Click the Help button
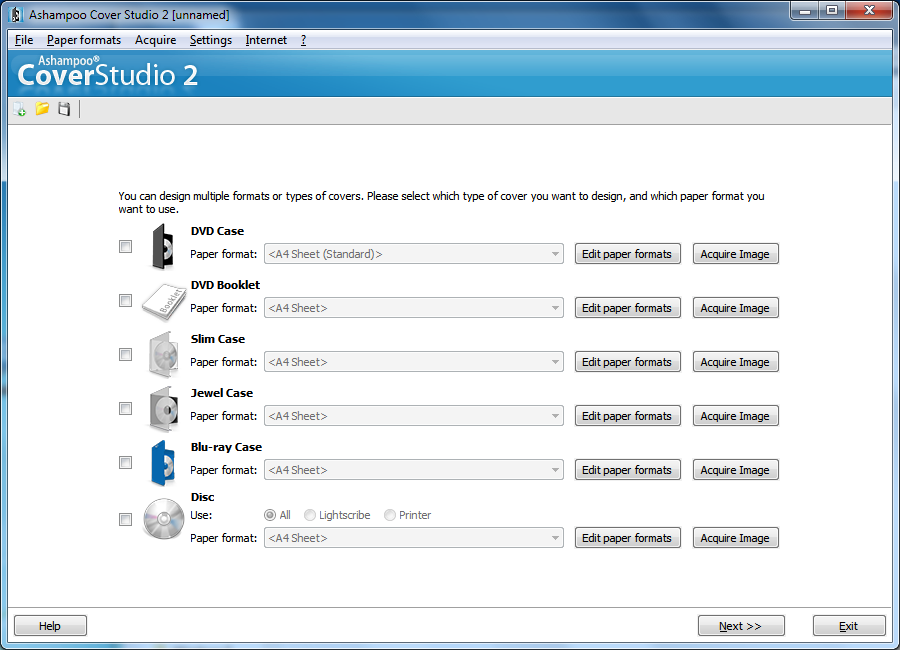 [x=50, y=626]
